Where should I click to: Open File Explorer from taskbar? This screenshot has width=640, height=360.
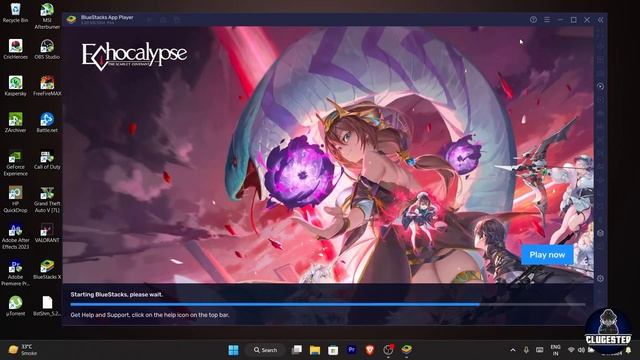tap(315, 350)
